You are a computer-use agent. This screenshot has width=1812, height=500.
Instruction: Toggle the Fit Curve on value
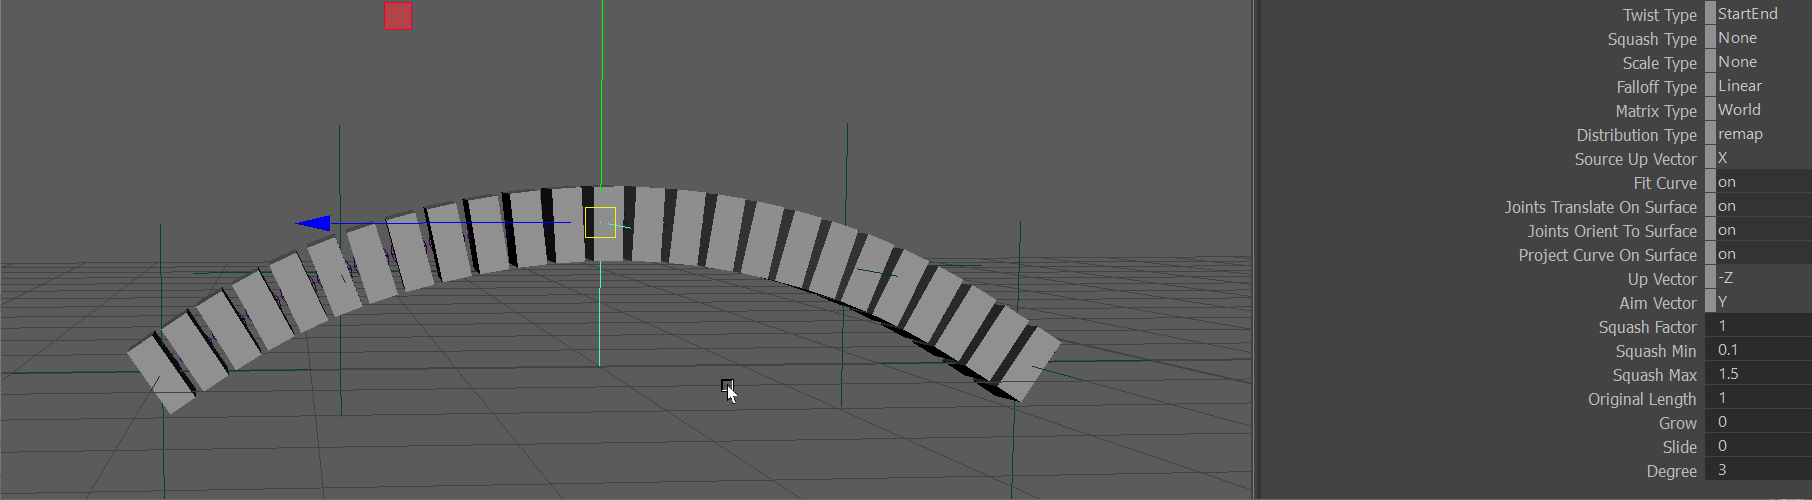(1759, 182)
